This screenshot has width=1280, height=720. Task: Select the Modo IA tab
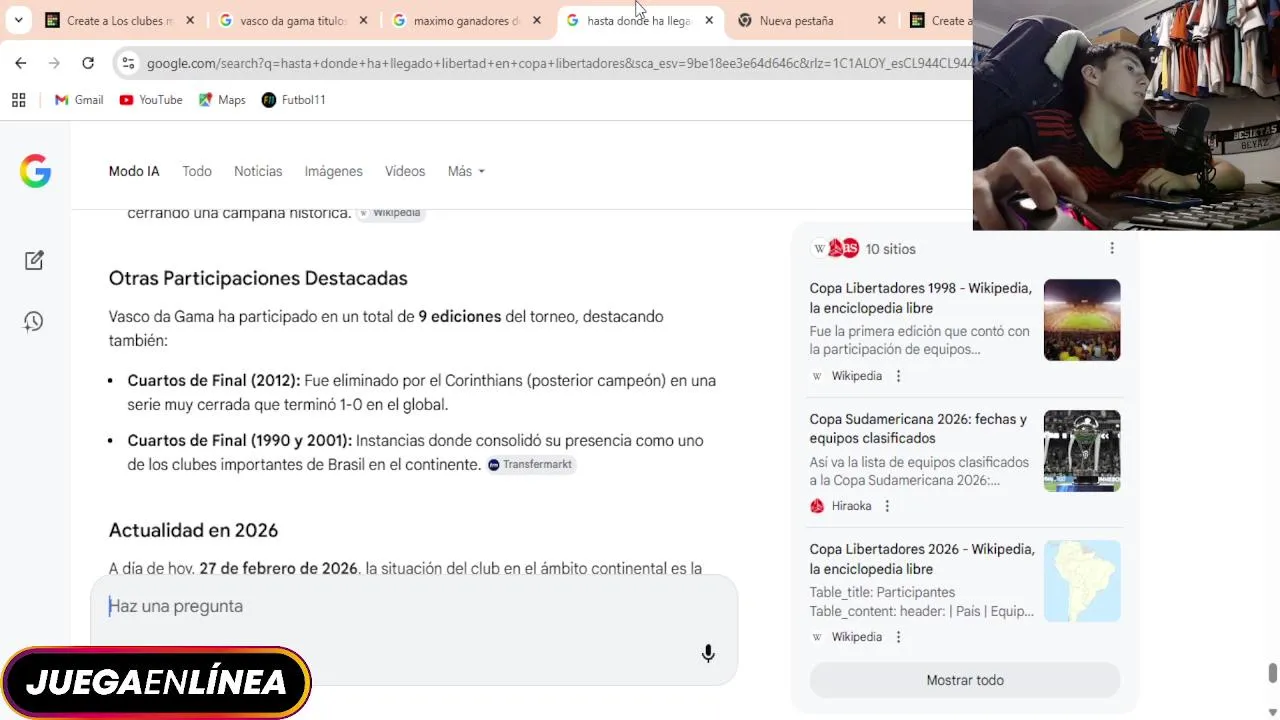coord(134,171)
